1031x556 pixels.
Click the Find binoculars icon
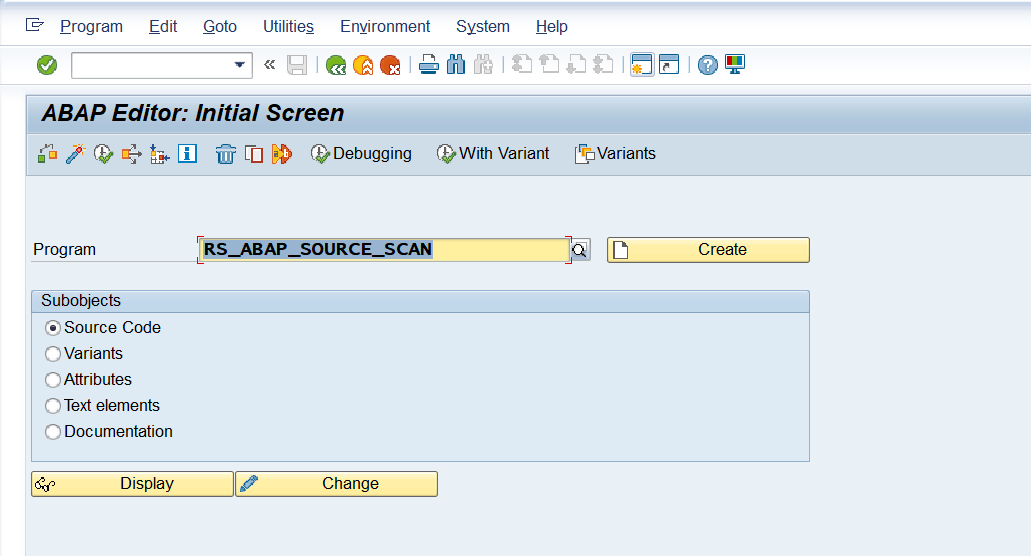tap(456, 65)
